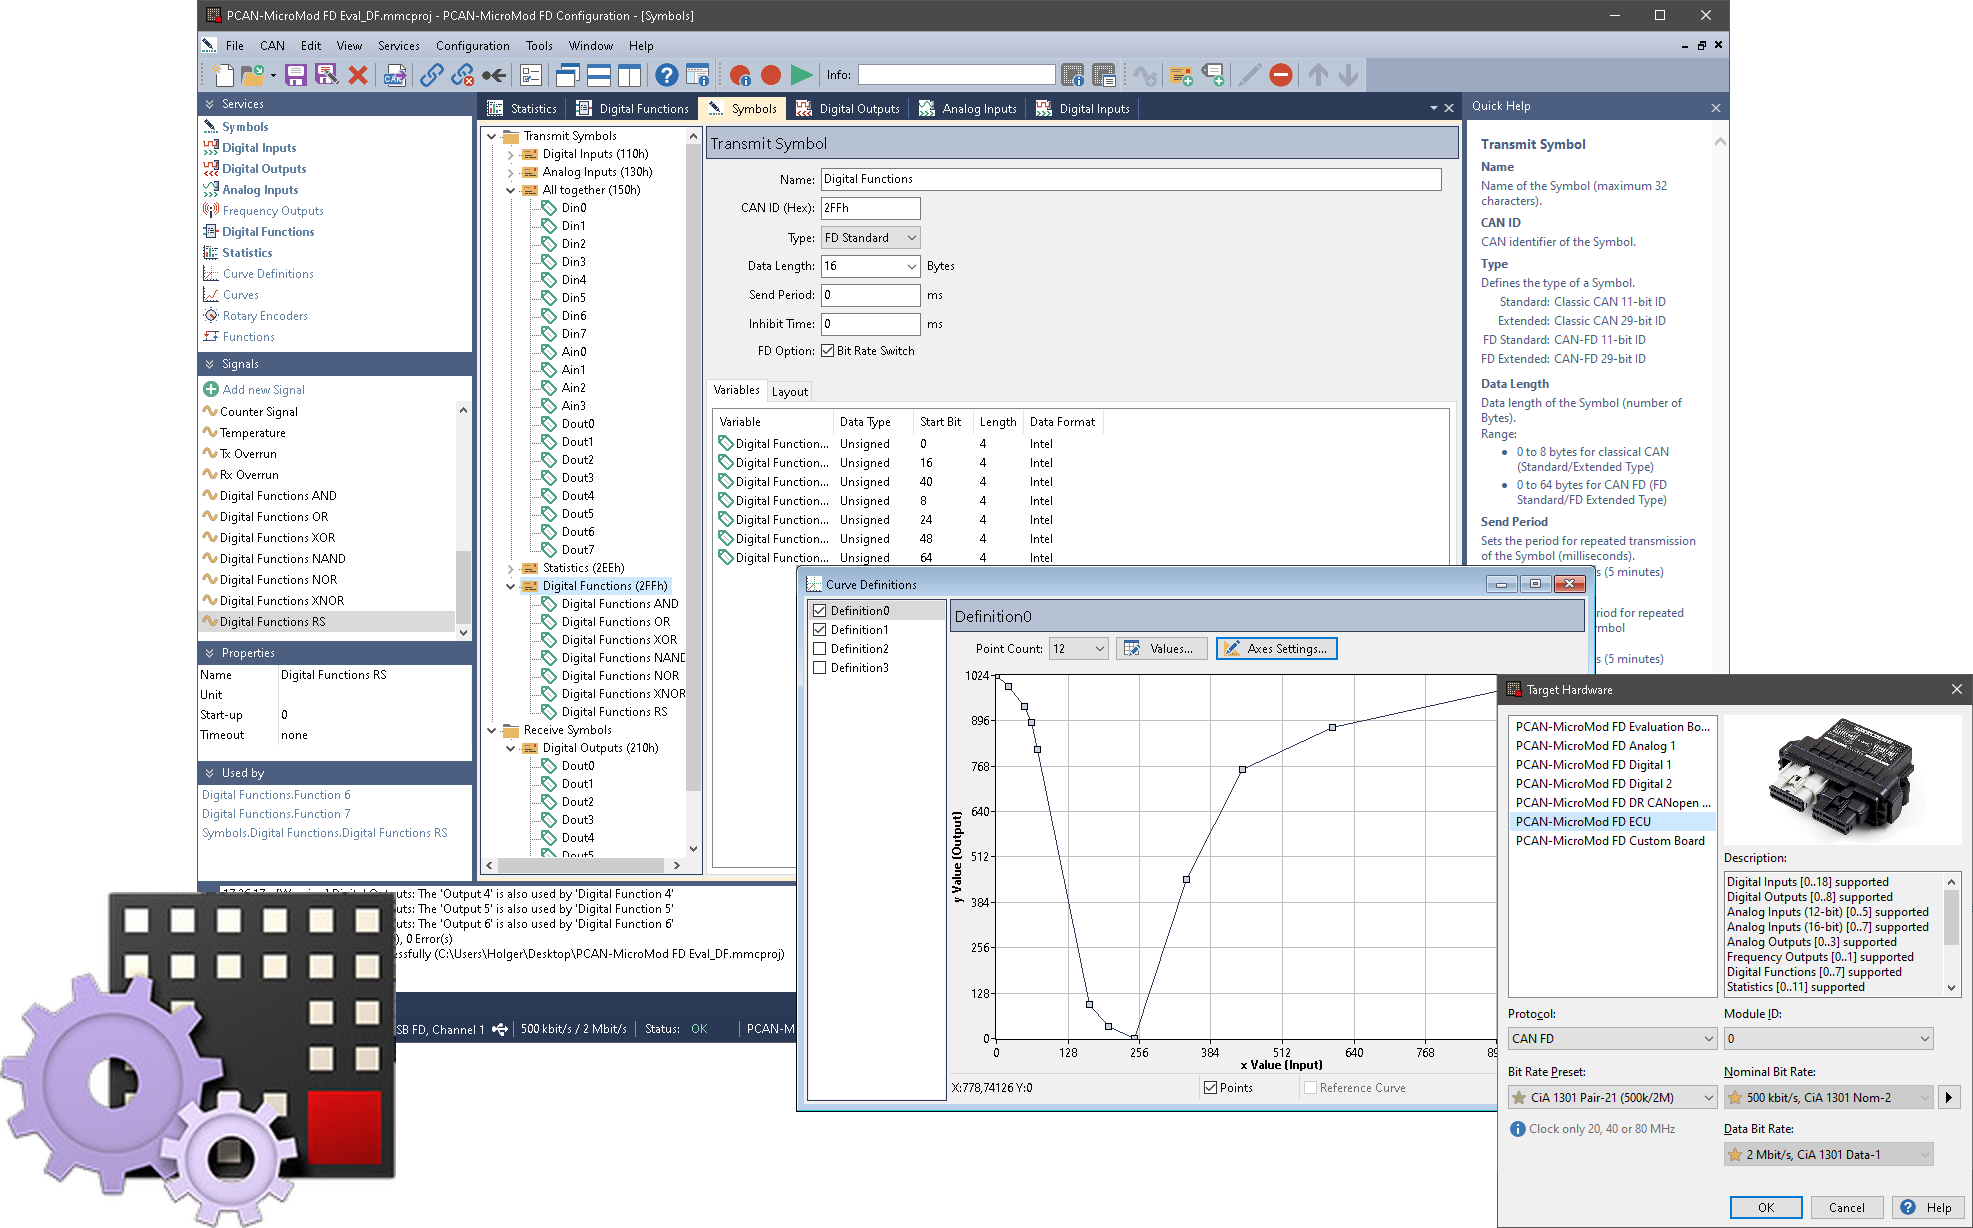The width and height of the screenshot is (1973, 1228).
Task: Select the Temperature signal
Action: point(253,433)
